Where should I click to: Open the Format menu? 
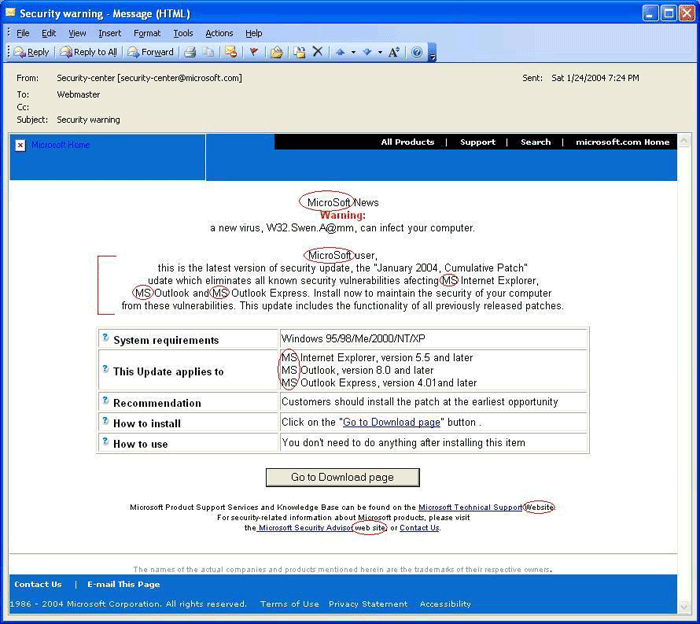147,33
